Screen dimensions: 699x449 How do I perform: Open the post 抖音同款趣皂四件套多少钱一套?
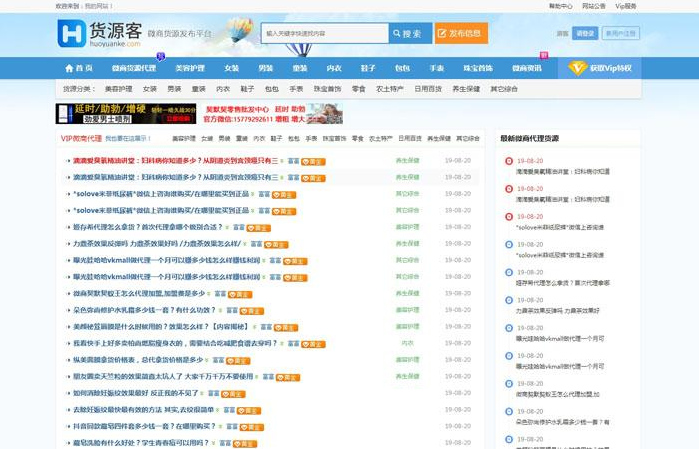(144, 426)
